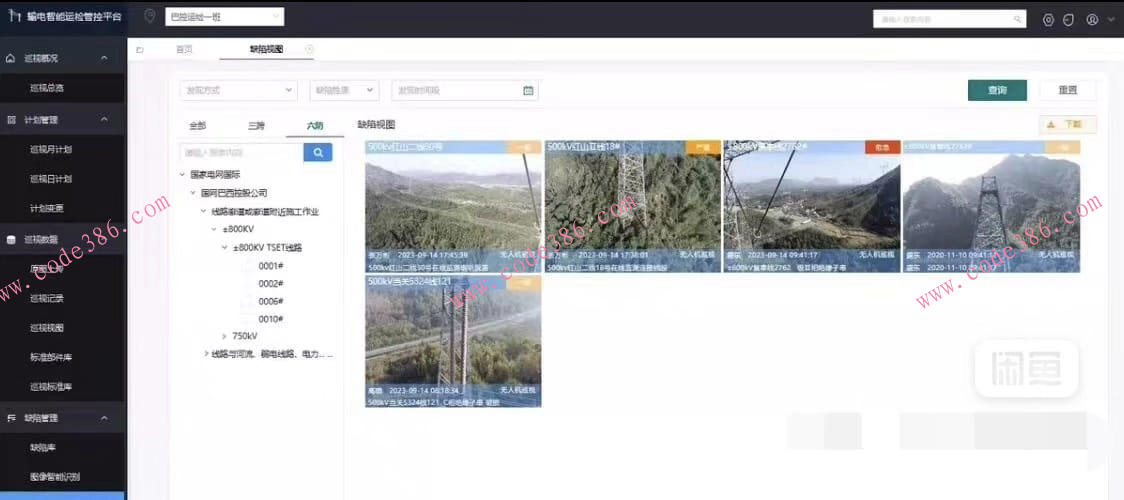Tick the 0010# tower checkbox
This screenshot has height=500, width=1124.
point(249,319)
